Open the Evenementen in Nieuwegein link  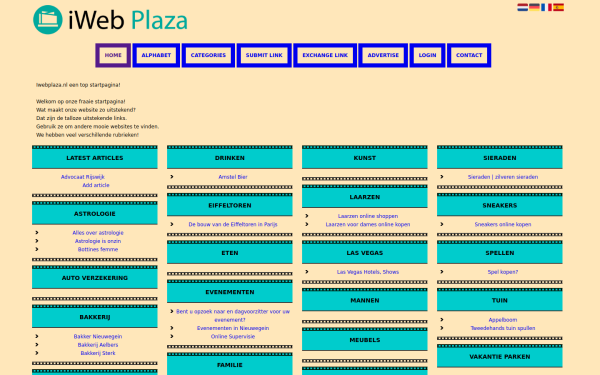click(233, 328)
